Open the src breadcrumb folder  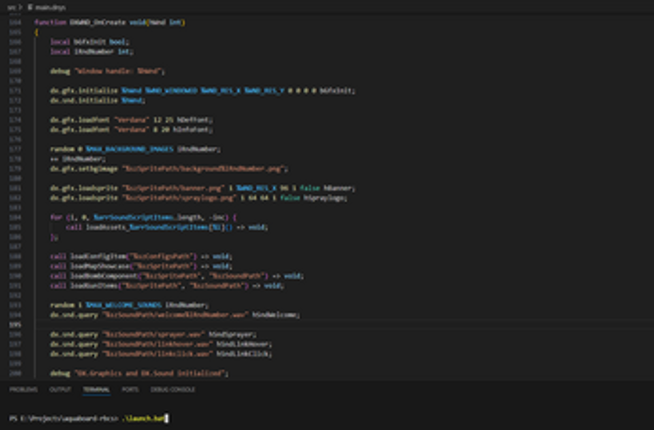[x=9, y=7]
